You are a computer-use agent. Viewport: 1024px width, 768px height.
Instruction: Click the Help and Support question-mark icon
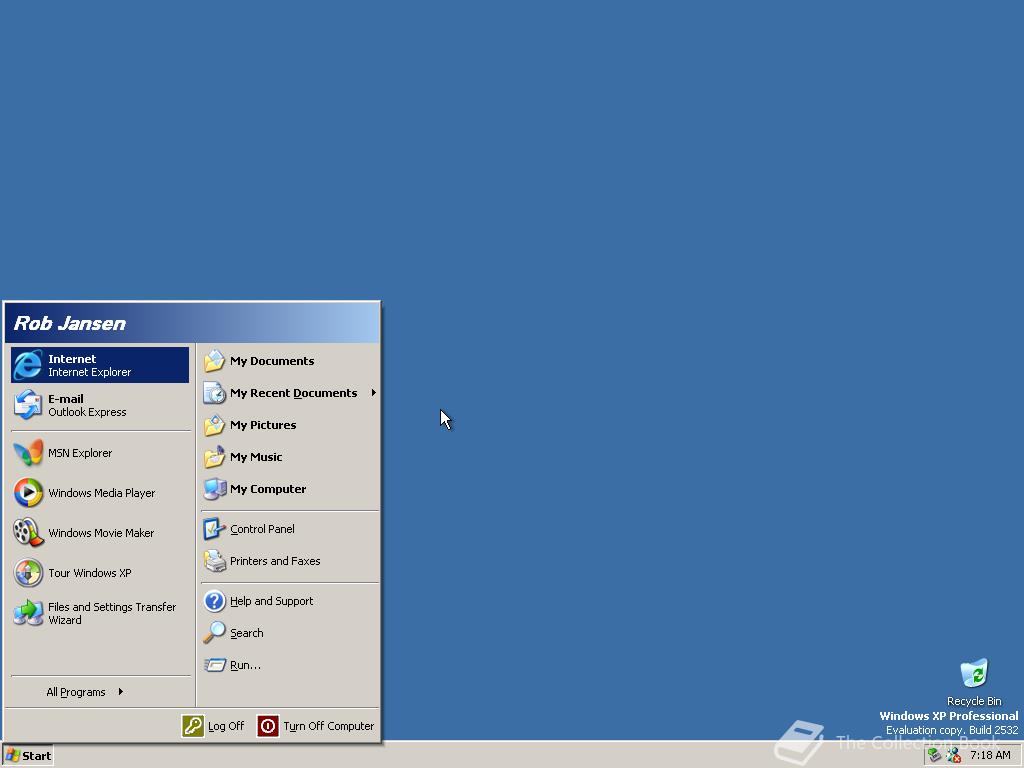[214, 601]
